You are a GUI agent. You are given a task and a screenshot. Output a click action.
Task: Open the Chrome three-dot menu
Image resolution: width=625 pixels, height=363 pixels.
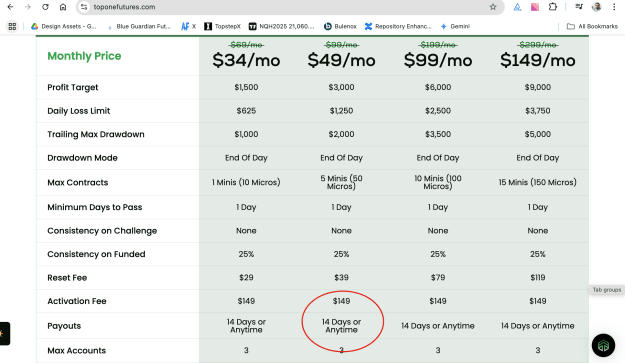614,7
